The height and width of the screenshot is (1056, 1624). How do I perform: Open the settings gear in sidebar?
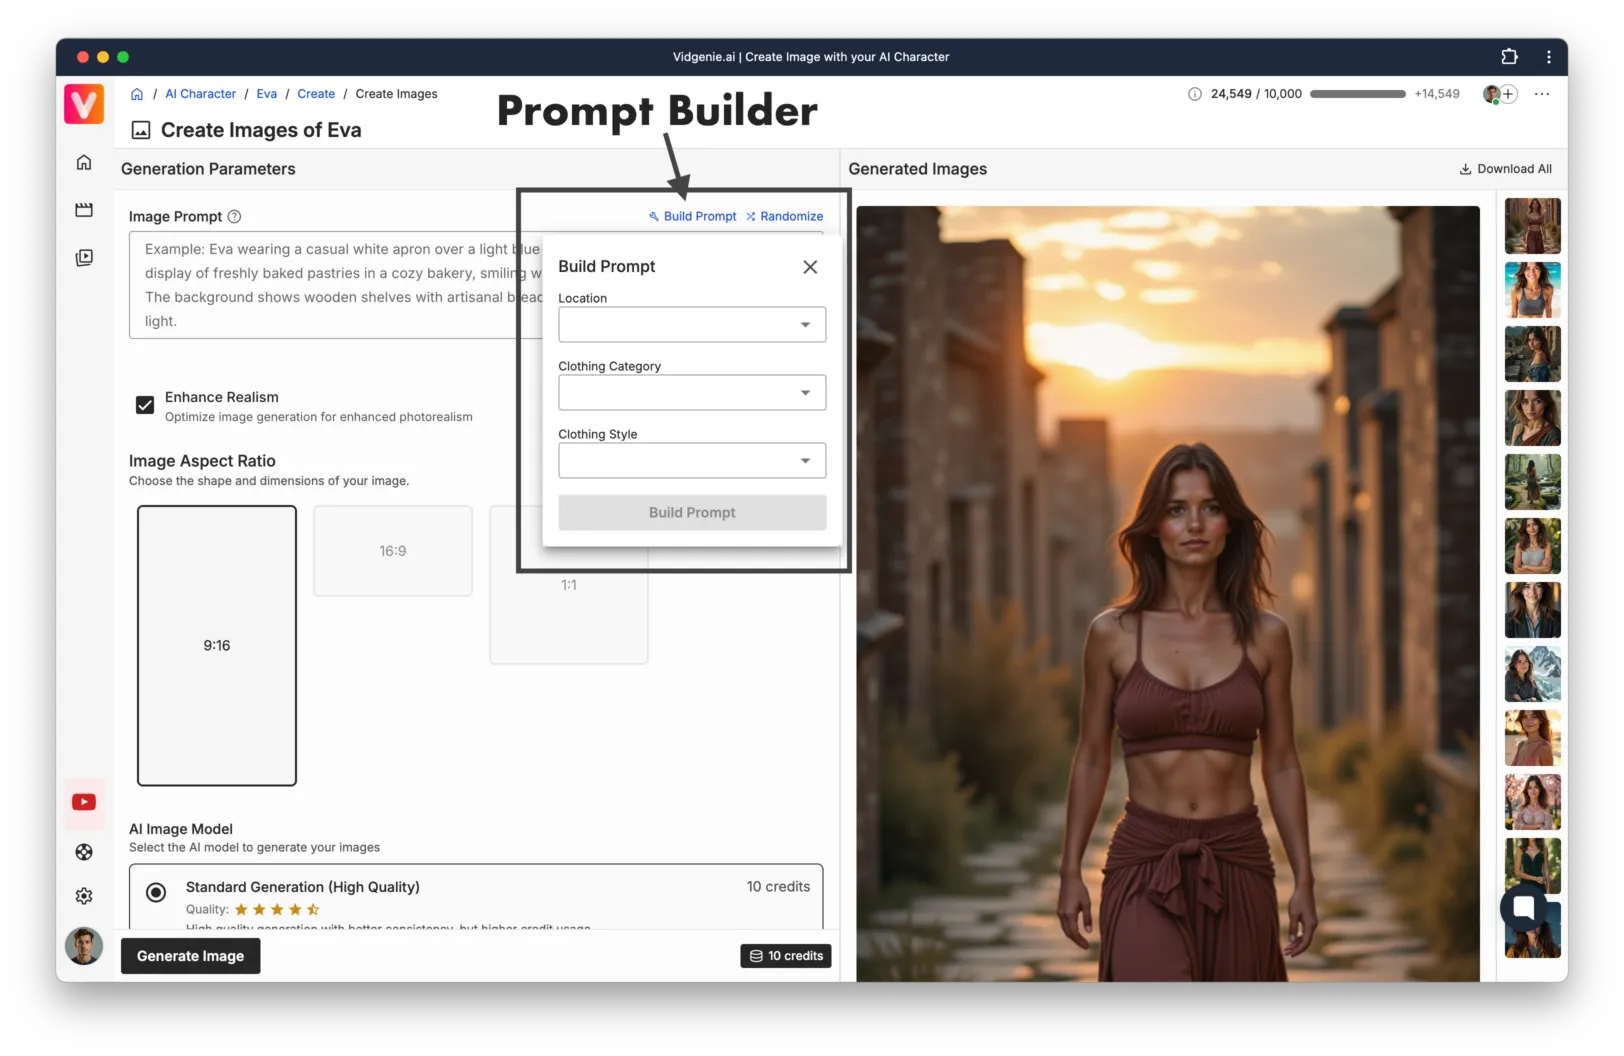[x=84, y=896]
